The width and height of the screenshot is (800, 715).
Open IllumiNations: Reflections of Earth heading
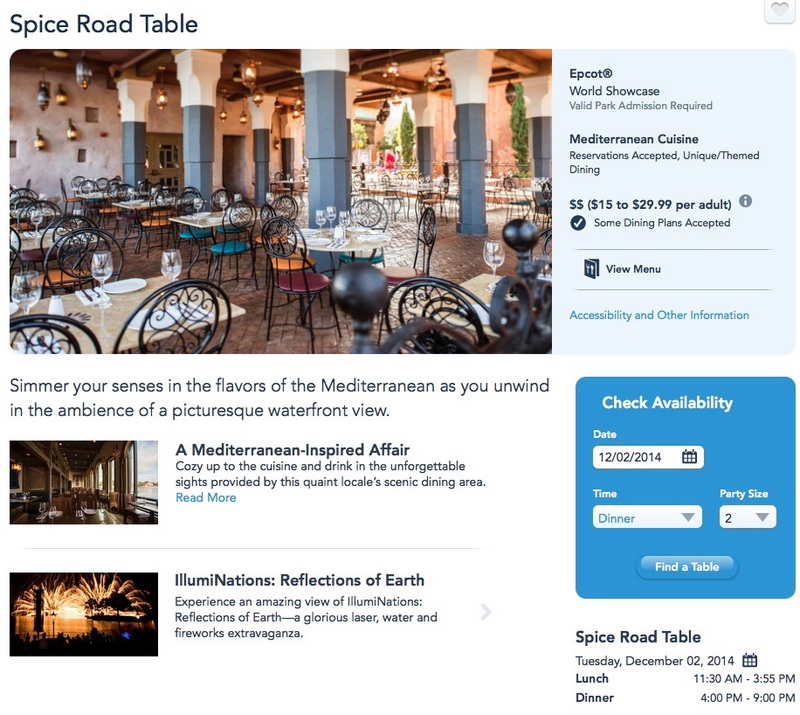pos(299,580)
